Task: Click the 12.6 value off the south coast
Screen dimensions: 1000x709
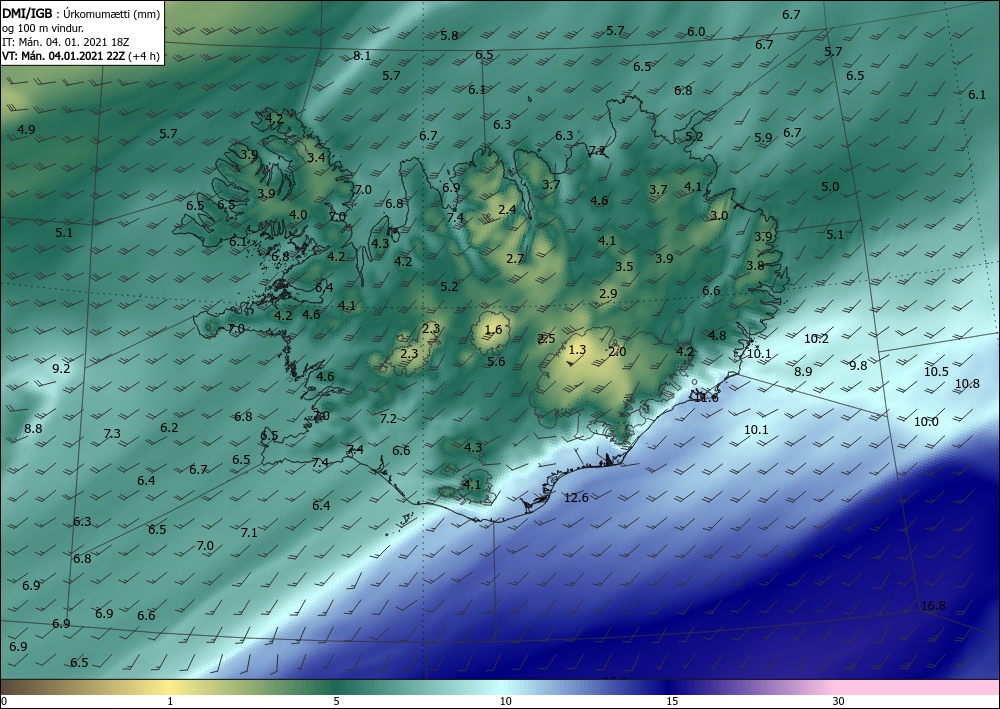Action: pos(577,497)
